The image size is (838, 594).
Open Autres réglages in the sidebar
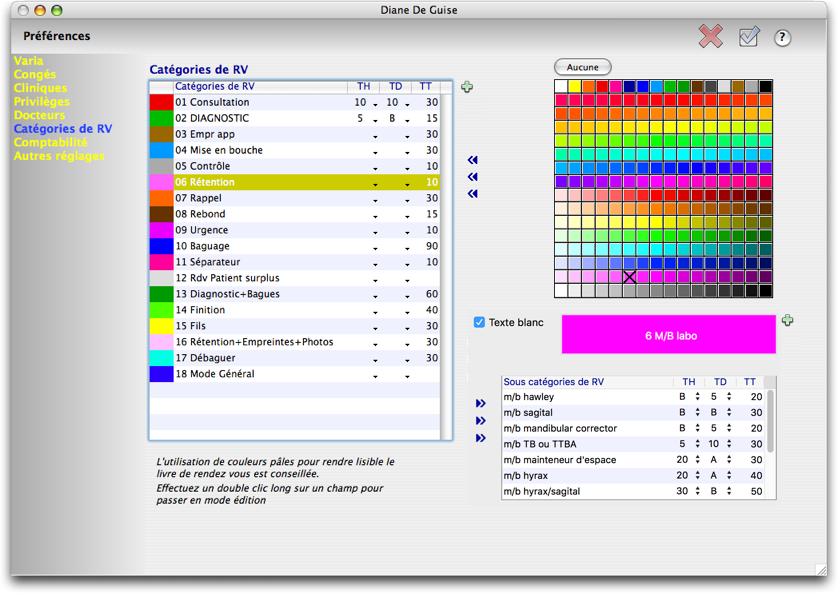59,156
